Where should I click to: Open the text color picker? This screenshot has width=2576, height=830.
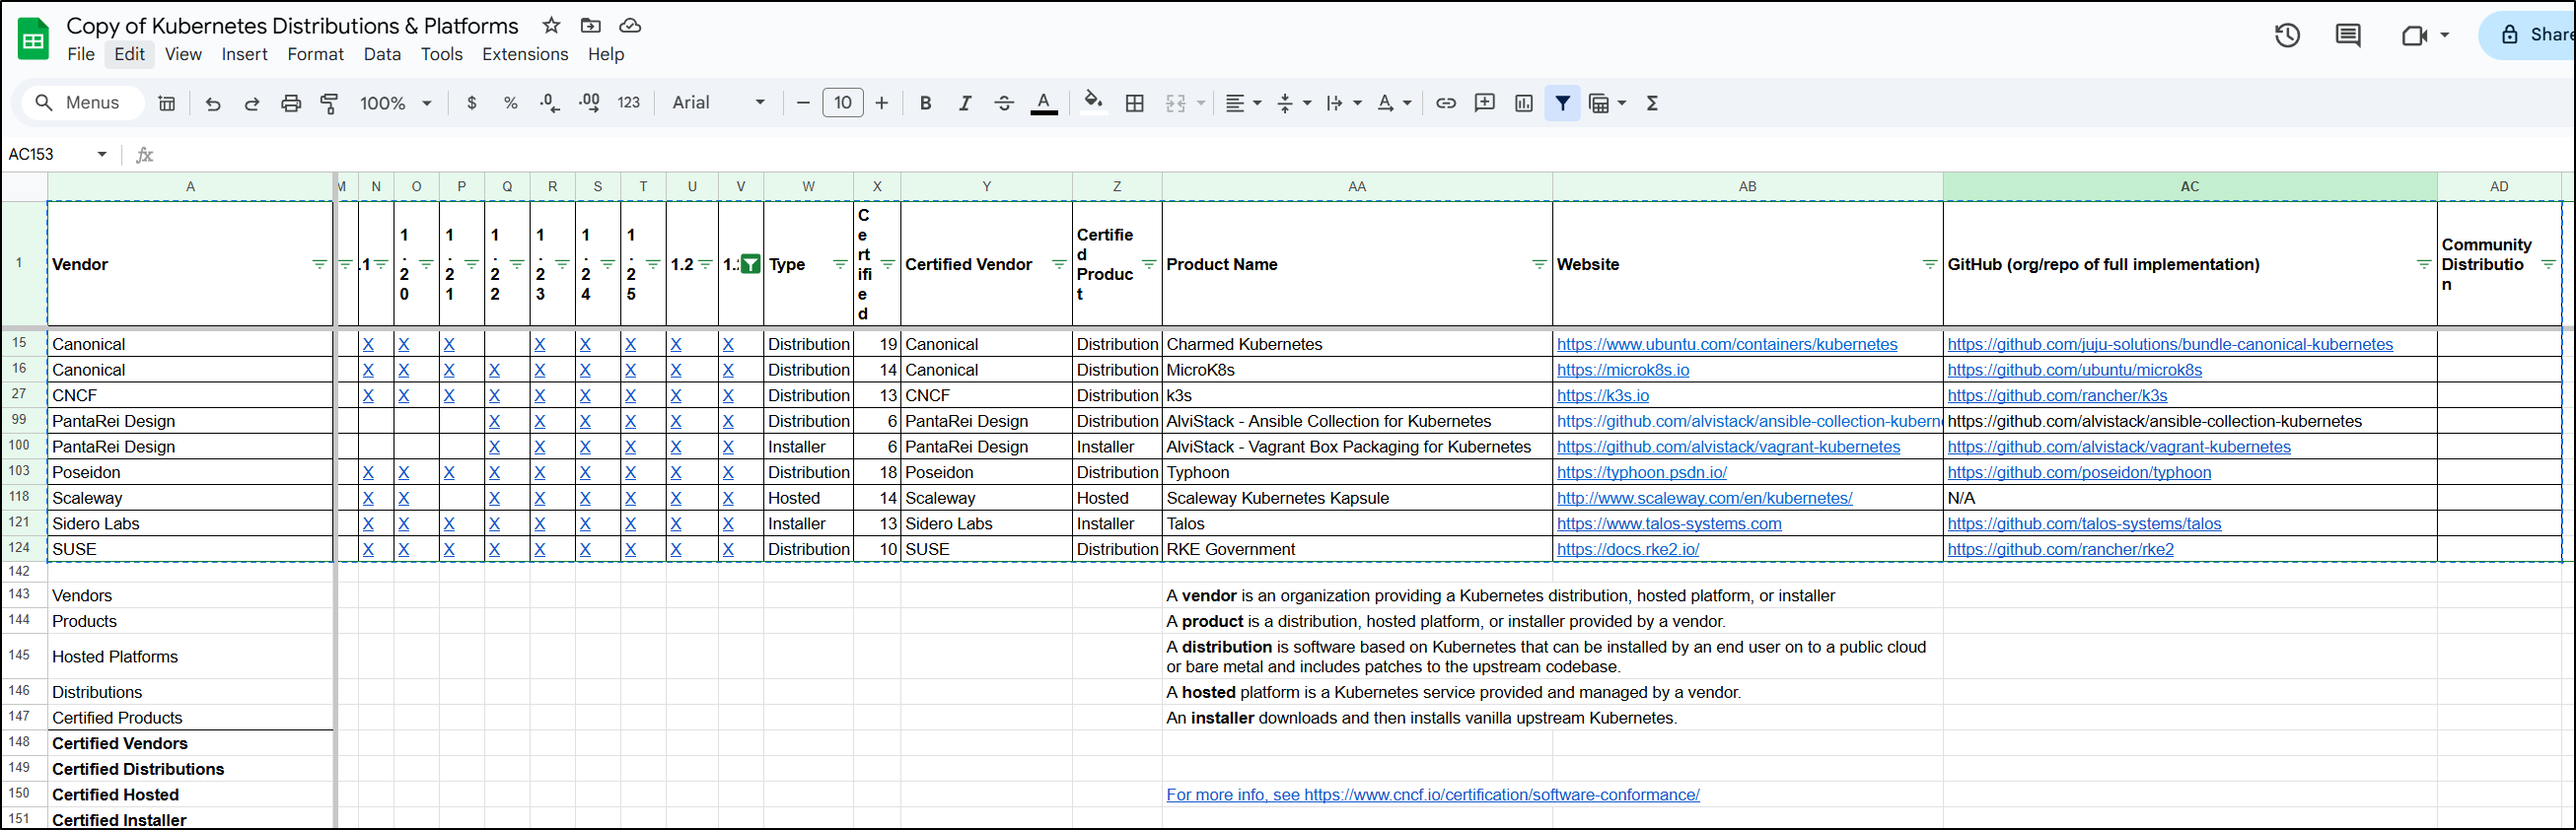[x=1044, y=103]
